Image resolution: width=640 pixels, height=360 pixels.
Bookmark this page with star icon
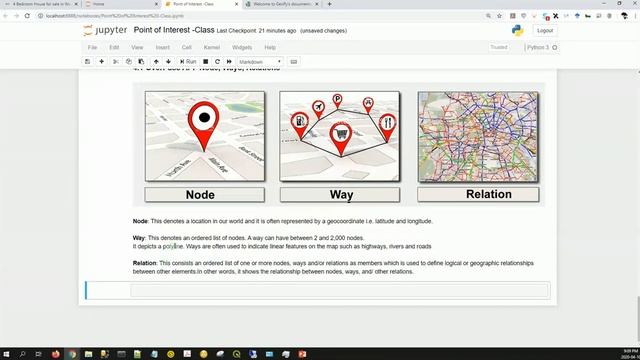tap(499, 16)
